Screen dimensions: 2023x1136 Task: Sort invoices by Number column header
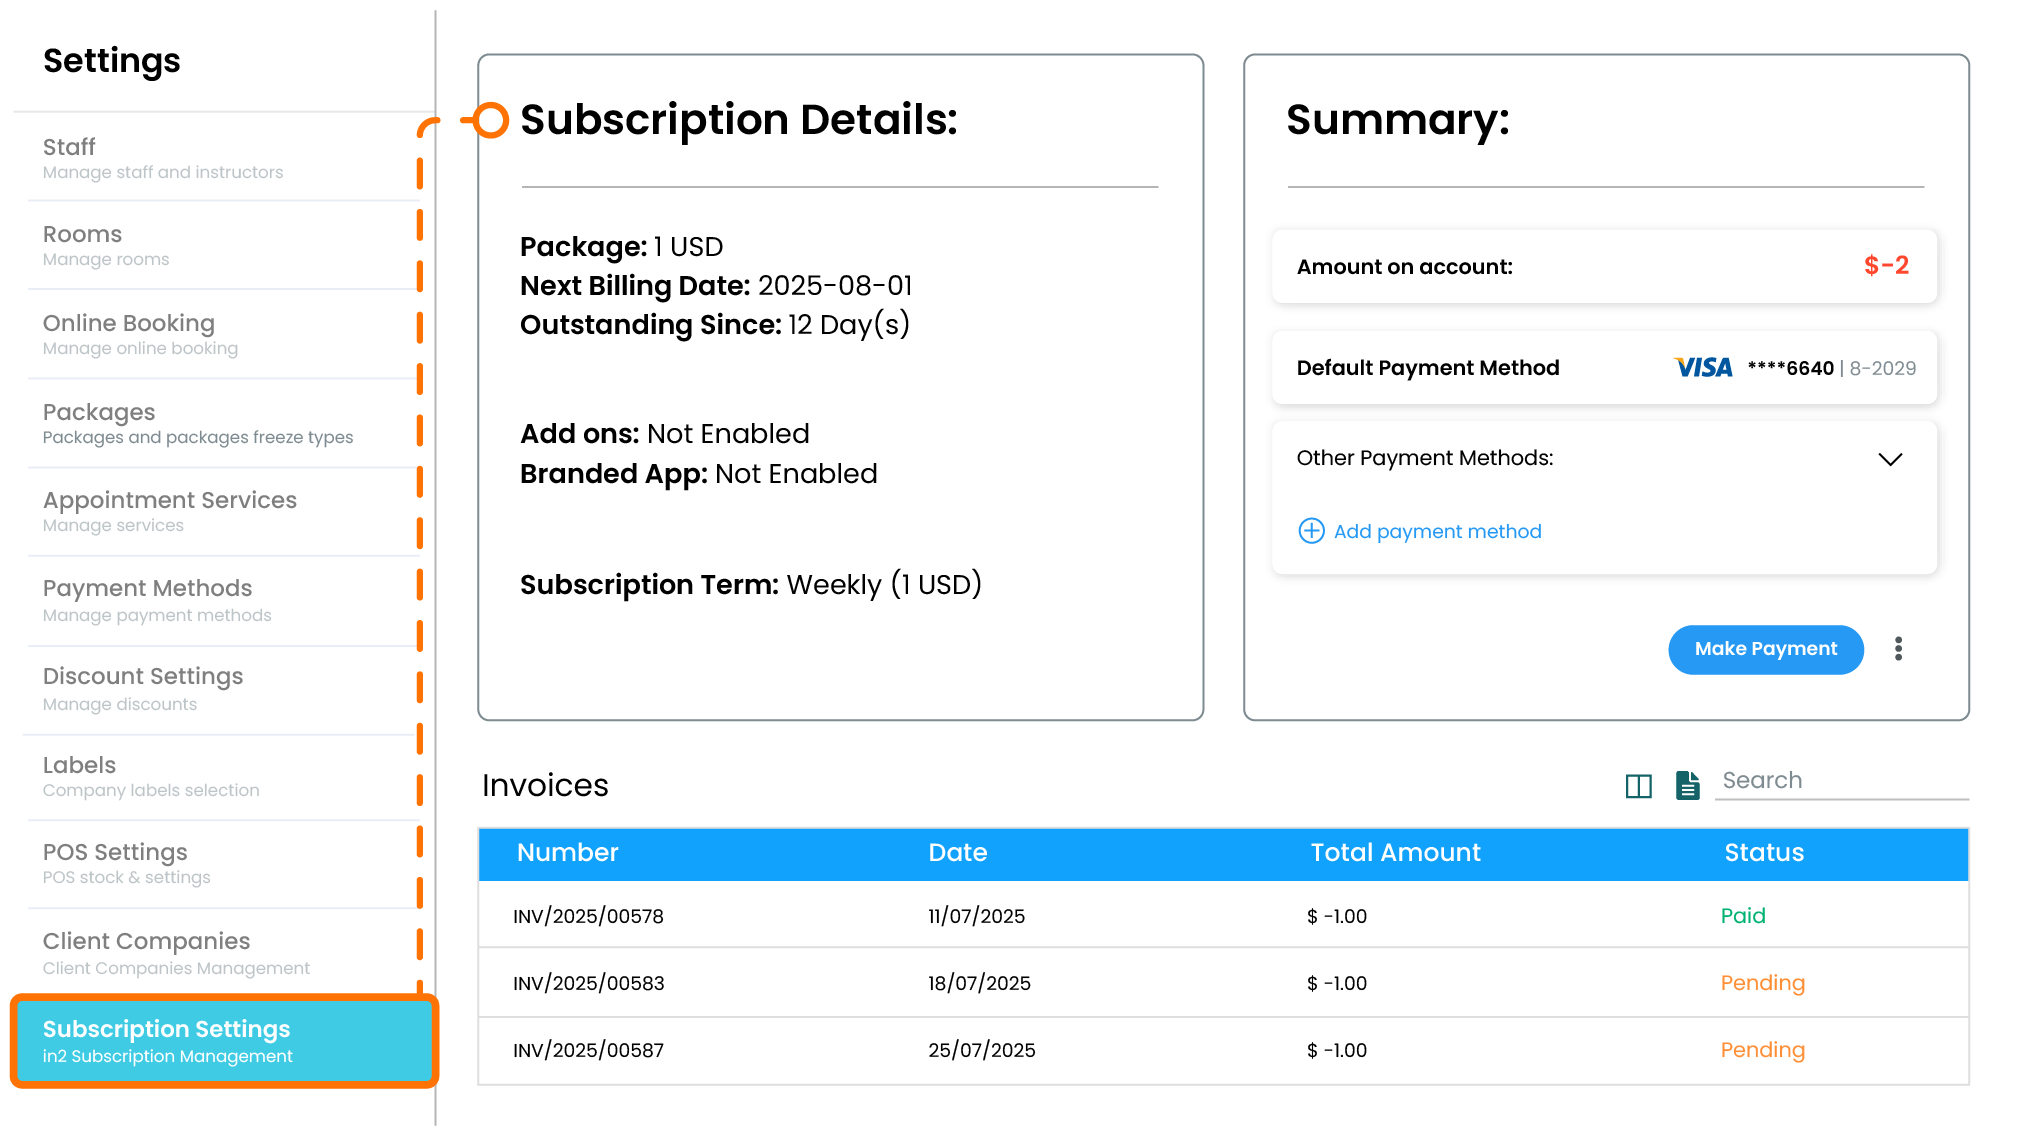[567, 853]
